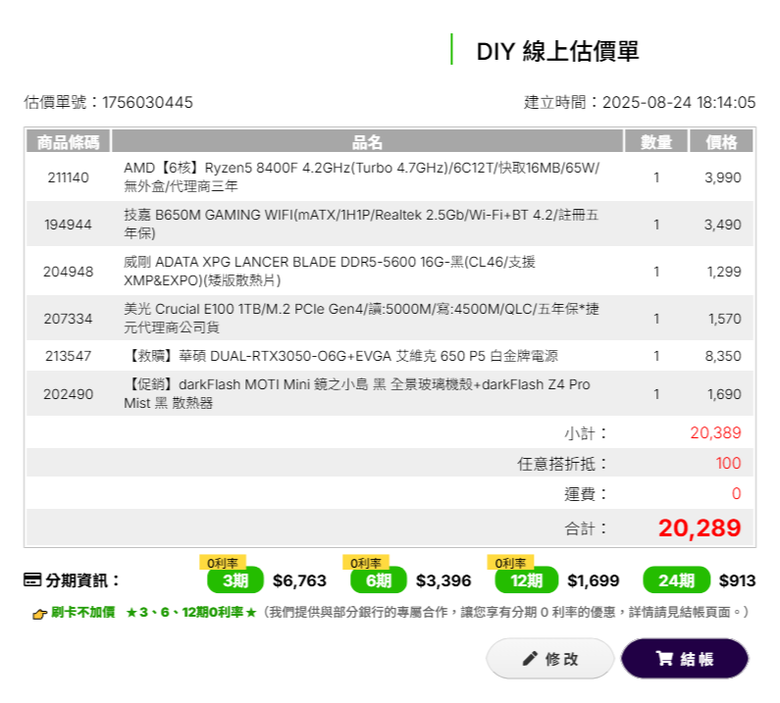The height and width of the screenshot is (703, 780).
Task: Click the 數量 column header
Action: click(x=656, y=141)
